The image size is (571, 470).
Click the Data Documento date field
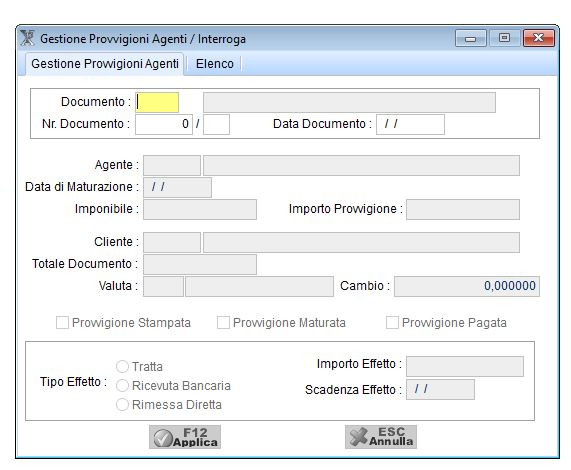point(410,125)
